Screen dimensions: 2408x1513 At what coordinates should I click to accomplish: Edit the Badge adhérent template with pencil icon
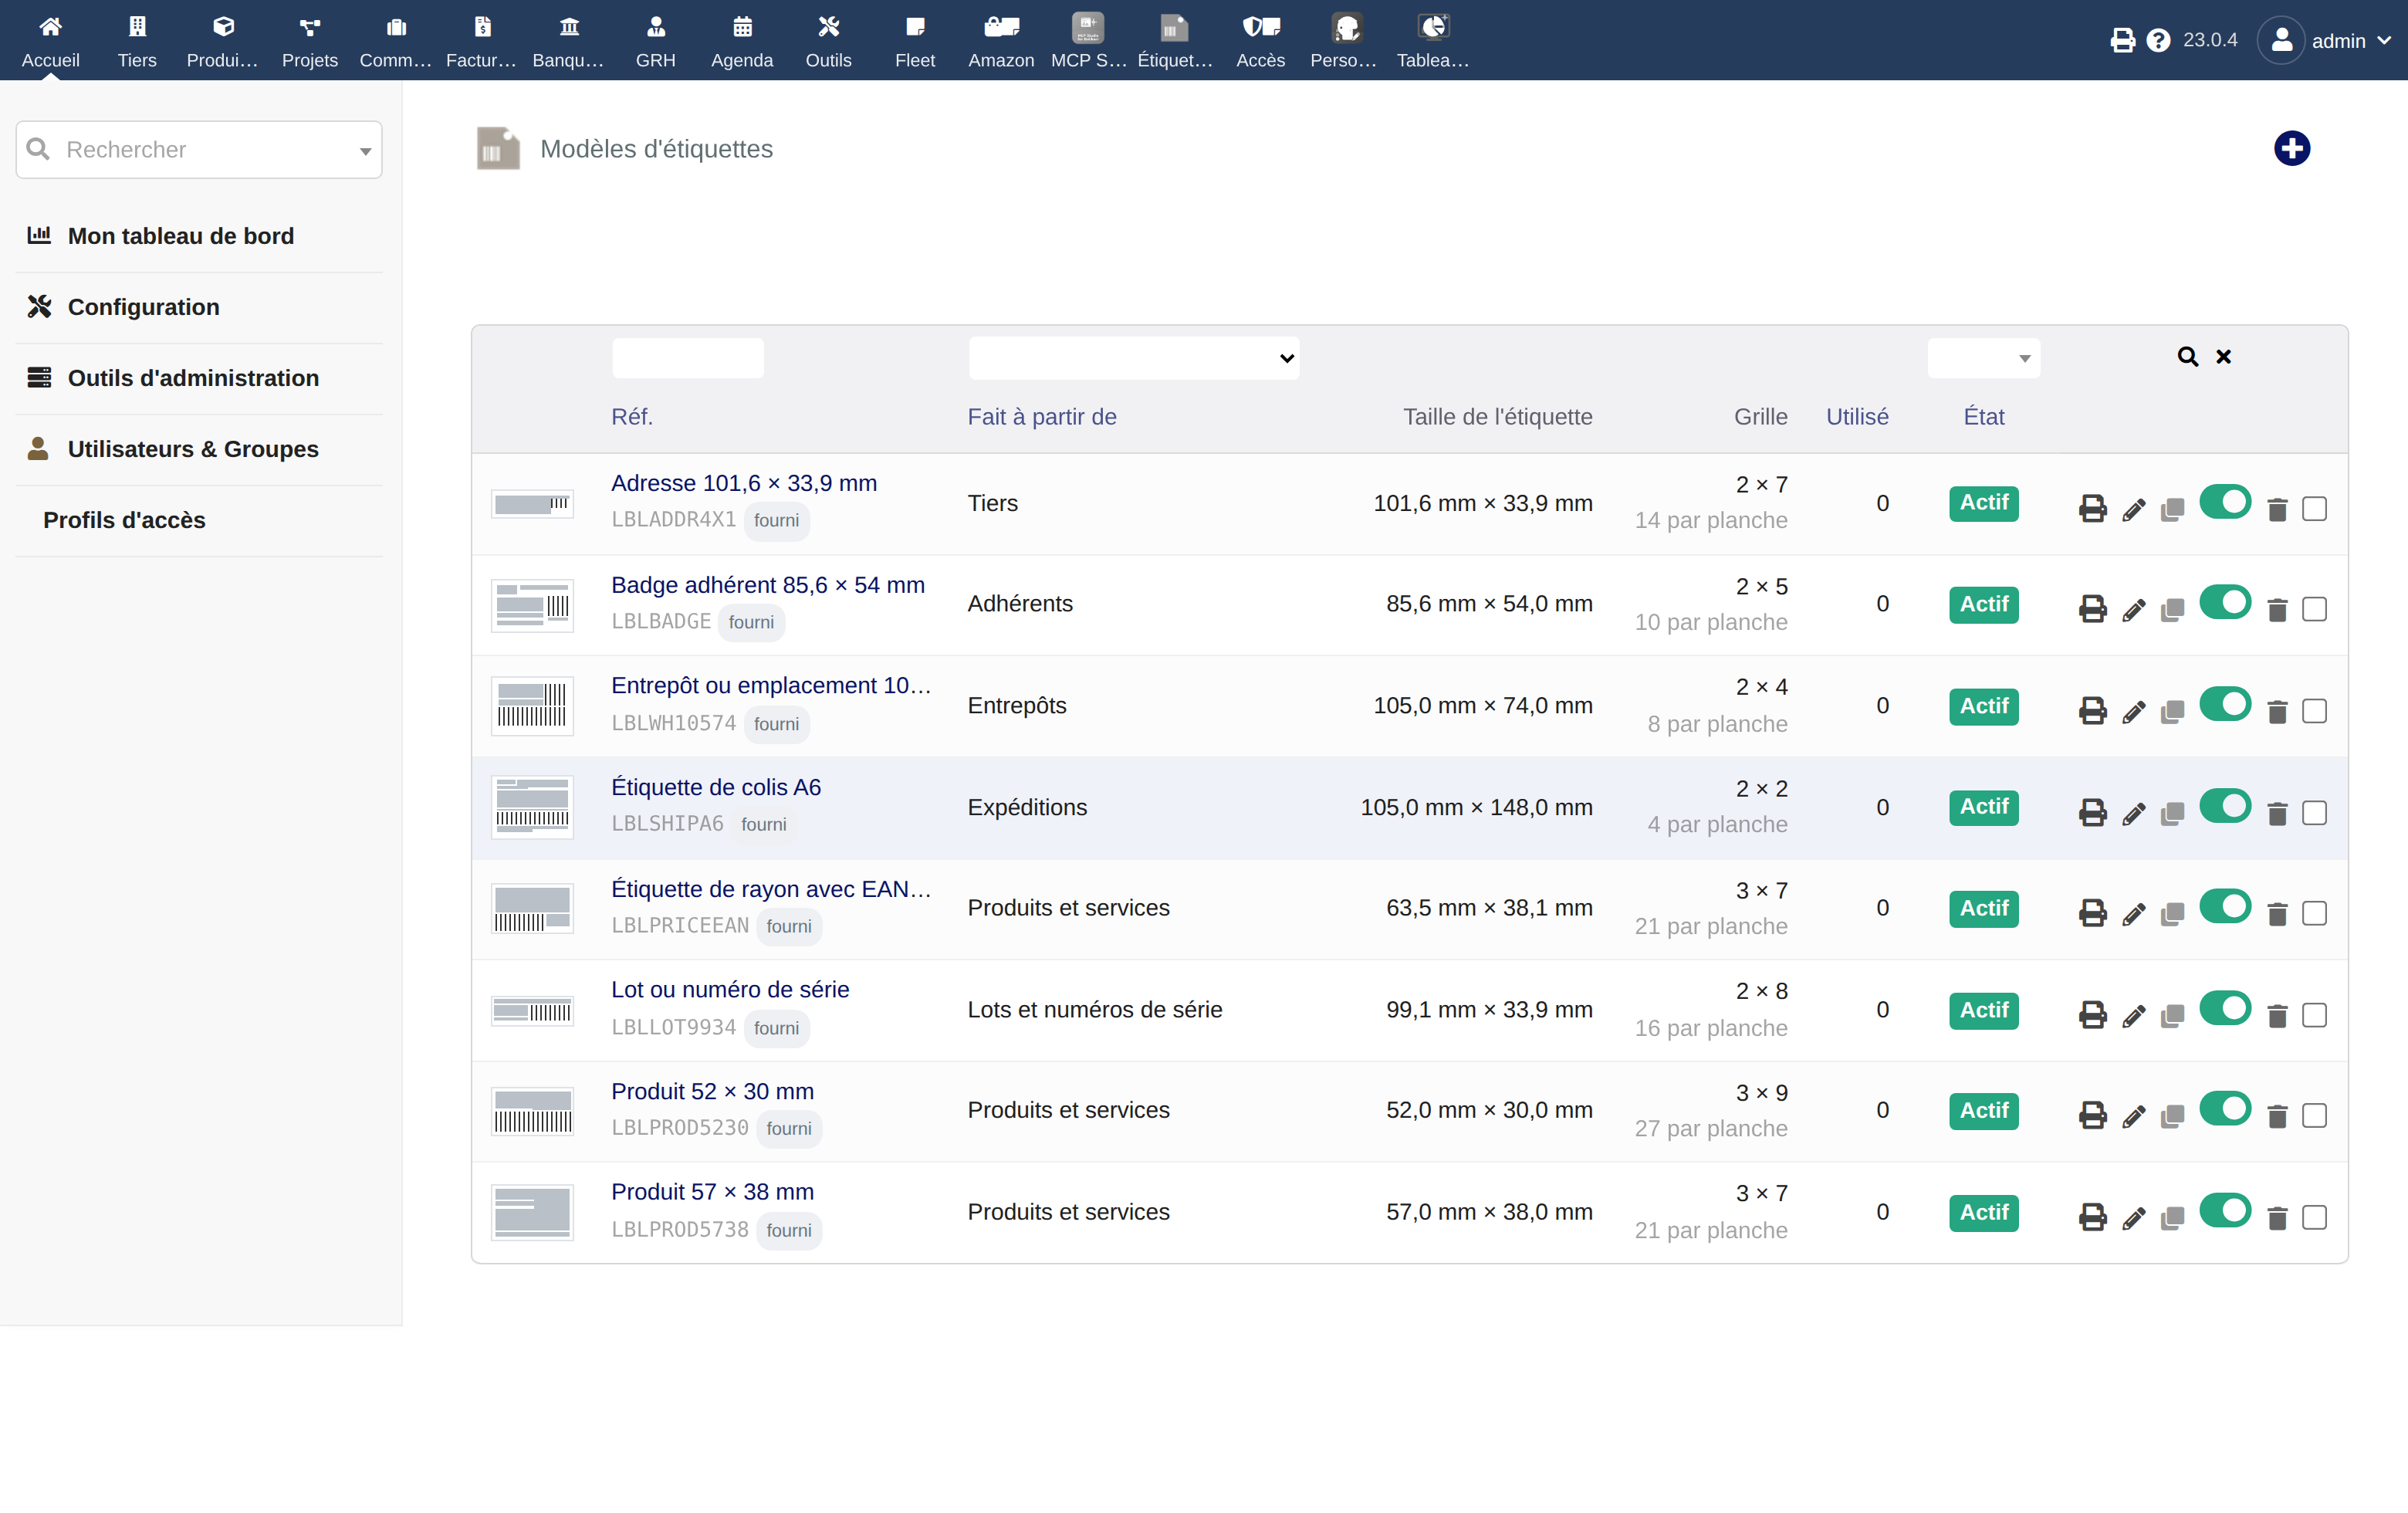[2133, 611]
